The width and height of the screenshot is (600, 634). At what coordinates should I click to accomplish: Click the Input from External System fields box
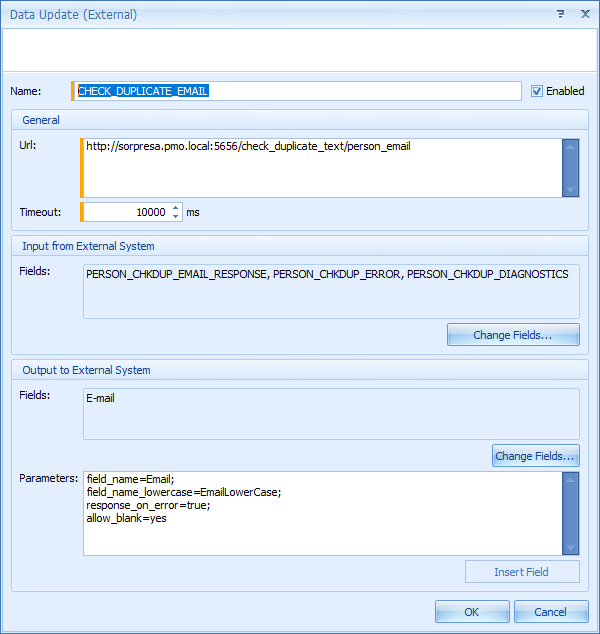(331, 290)
